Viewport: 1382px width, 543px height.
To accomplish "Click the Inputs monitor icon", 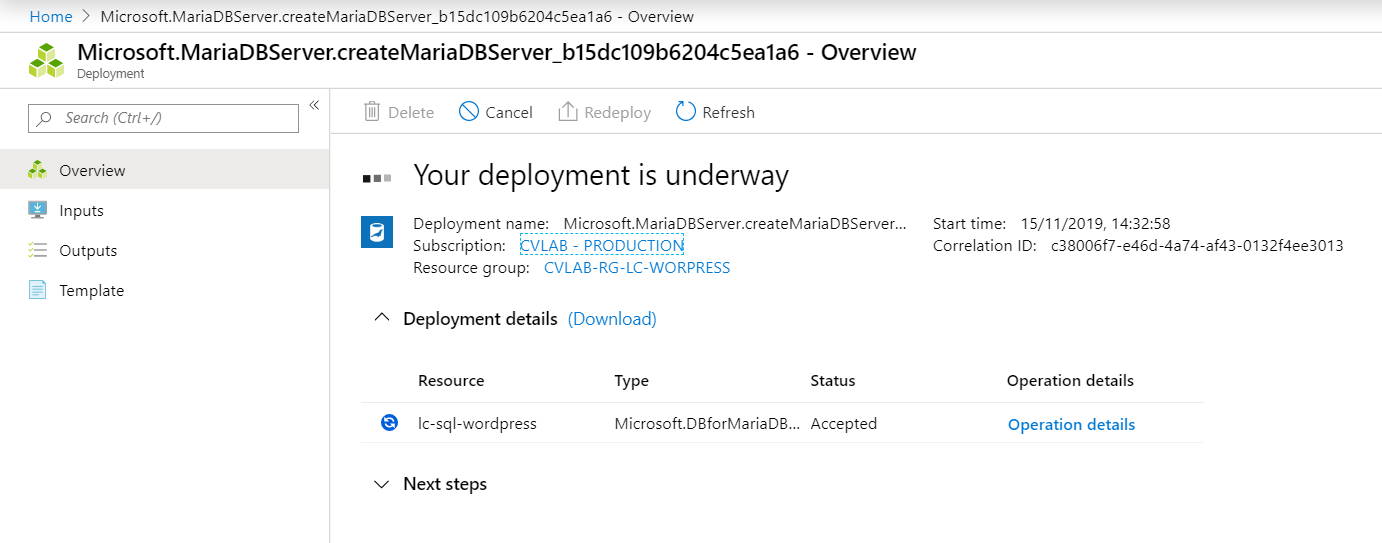I will pos(38,210).
